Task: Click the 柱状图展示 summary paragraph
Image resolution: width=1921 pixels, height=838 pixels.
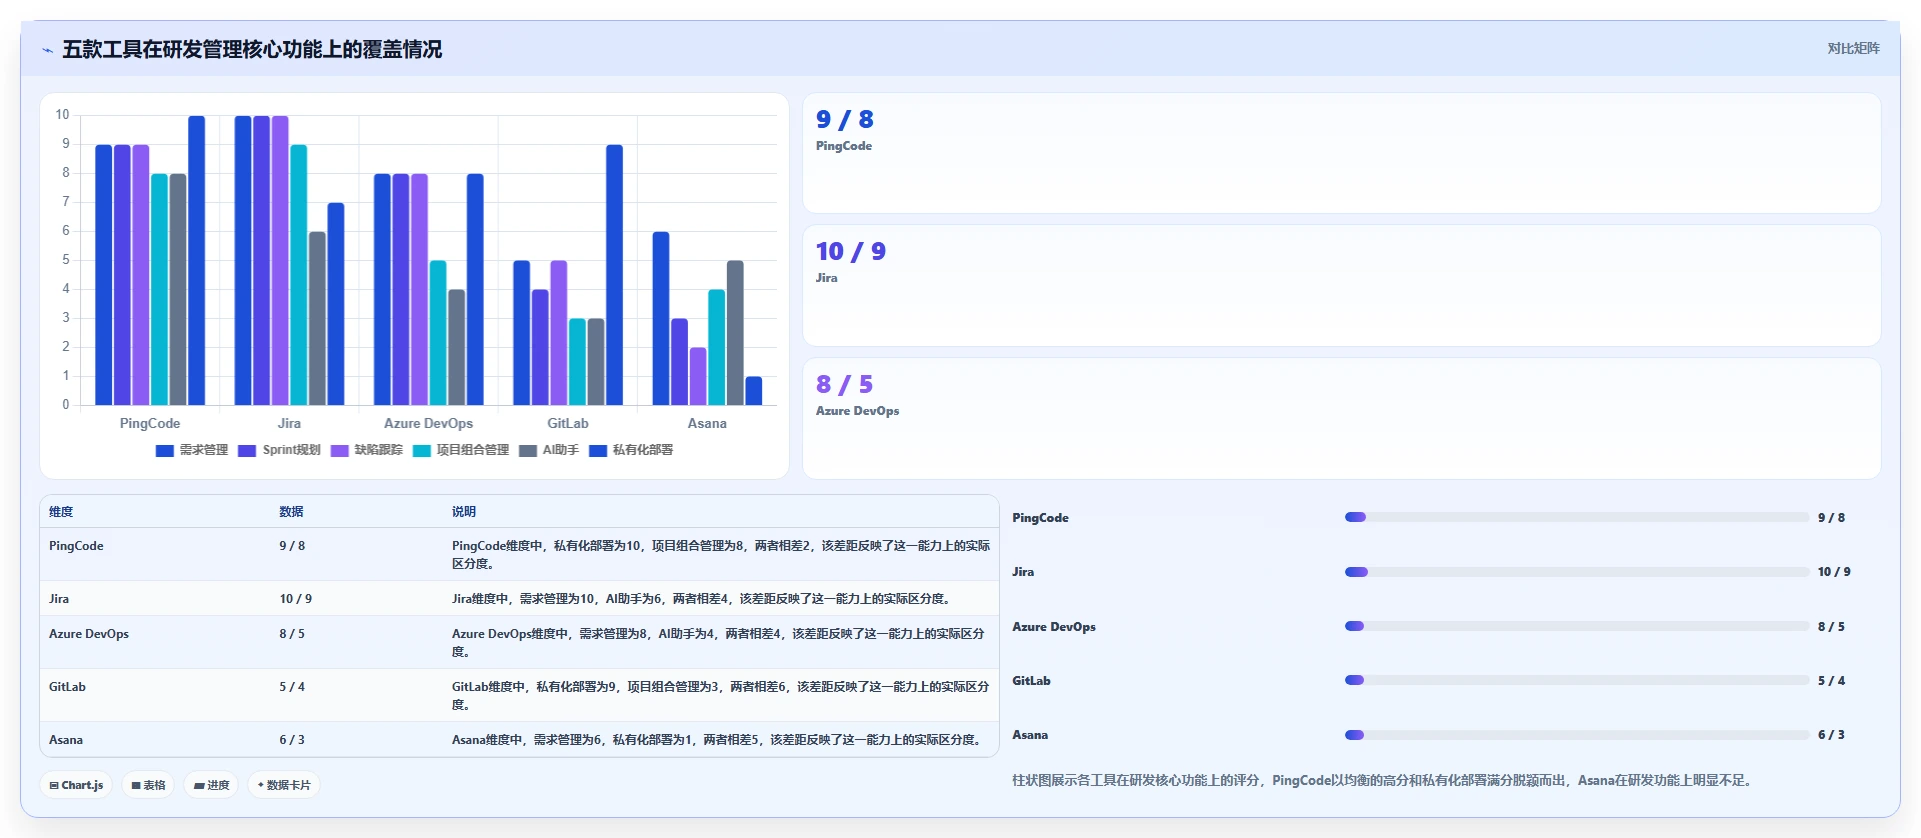Action: [1384, 781]
